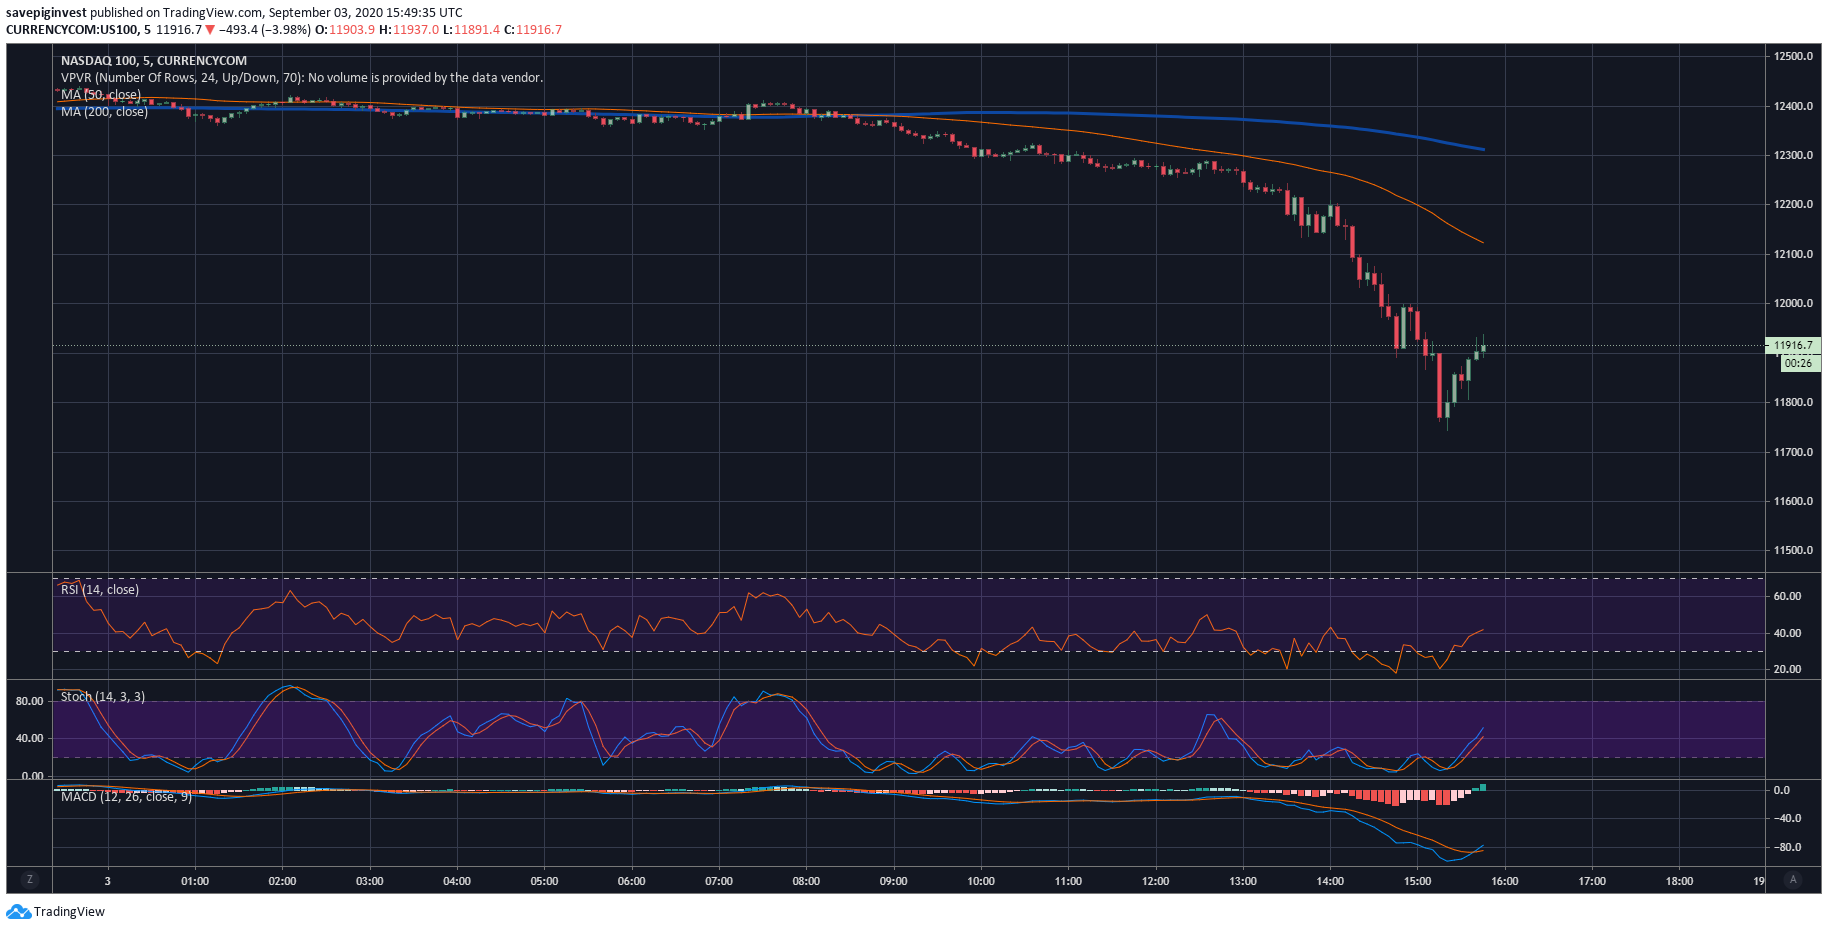Click the TradingView cloud logo icon
The image size is (1828, 930).
click(x=18, y=912)
